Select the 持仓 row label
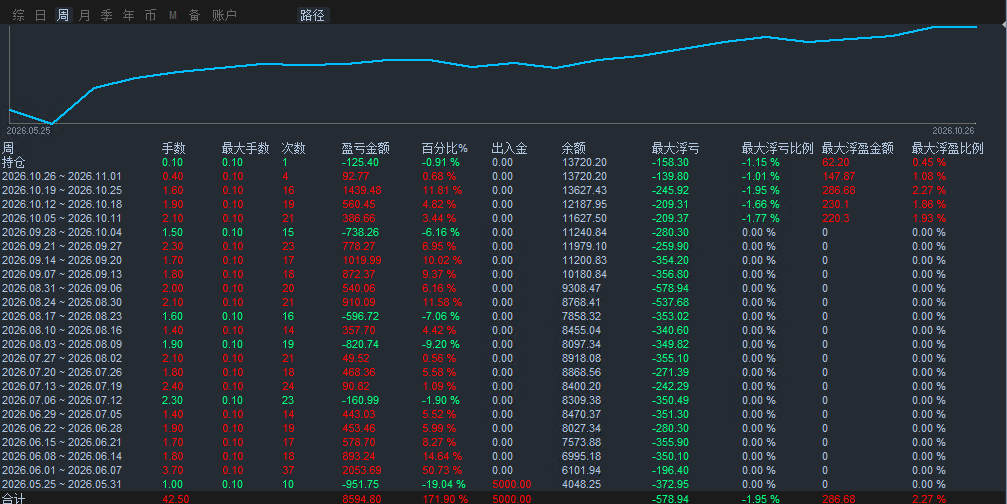This screenshot has width=1007, height=504. click(x=13, y=162)
